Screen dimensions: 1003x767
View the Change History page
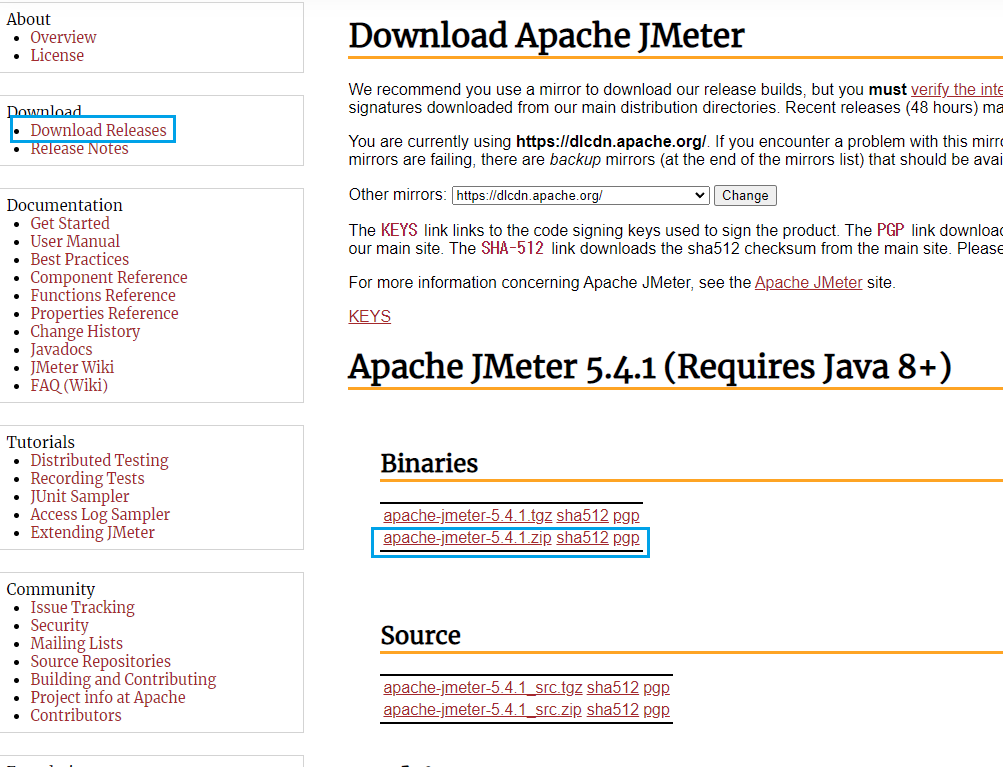pos(85,331)
